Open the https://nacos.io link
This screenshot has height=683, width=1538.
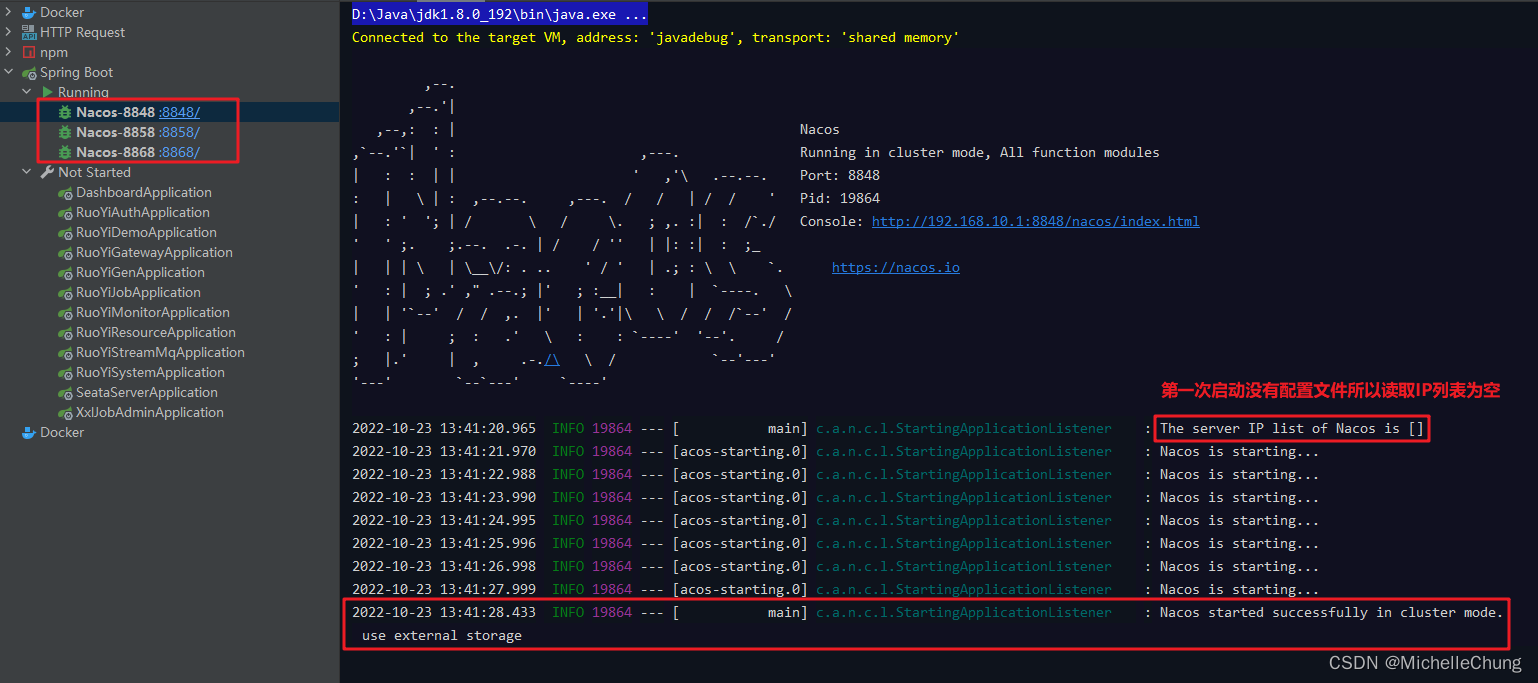pos(895,267)
